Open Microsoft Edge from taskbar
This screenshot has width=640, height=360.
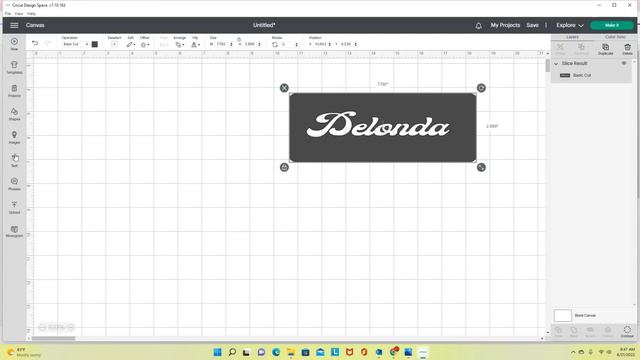click(276, 352)
